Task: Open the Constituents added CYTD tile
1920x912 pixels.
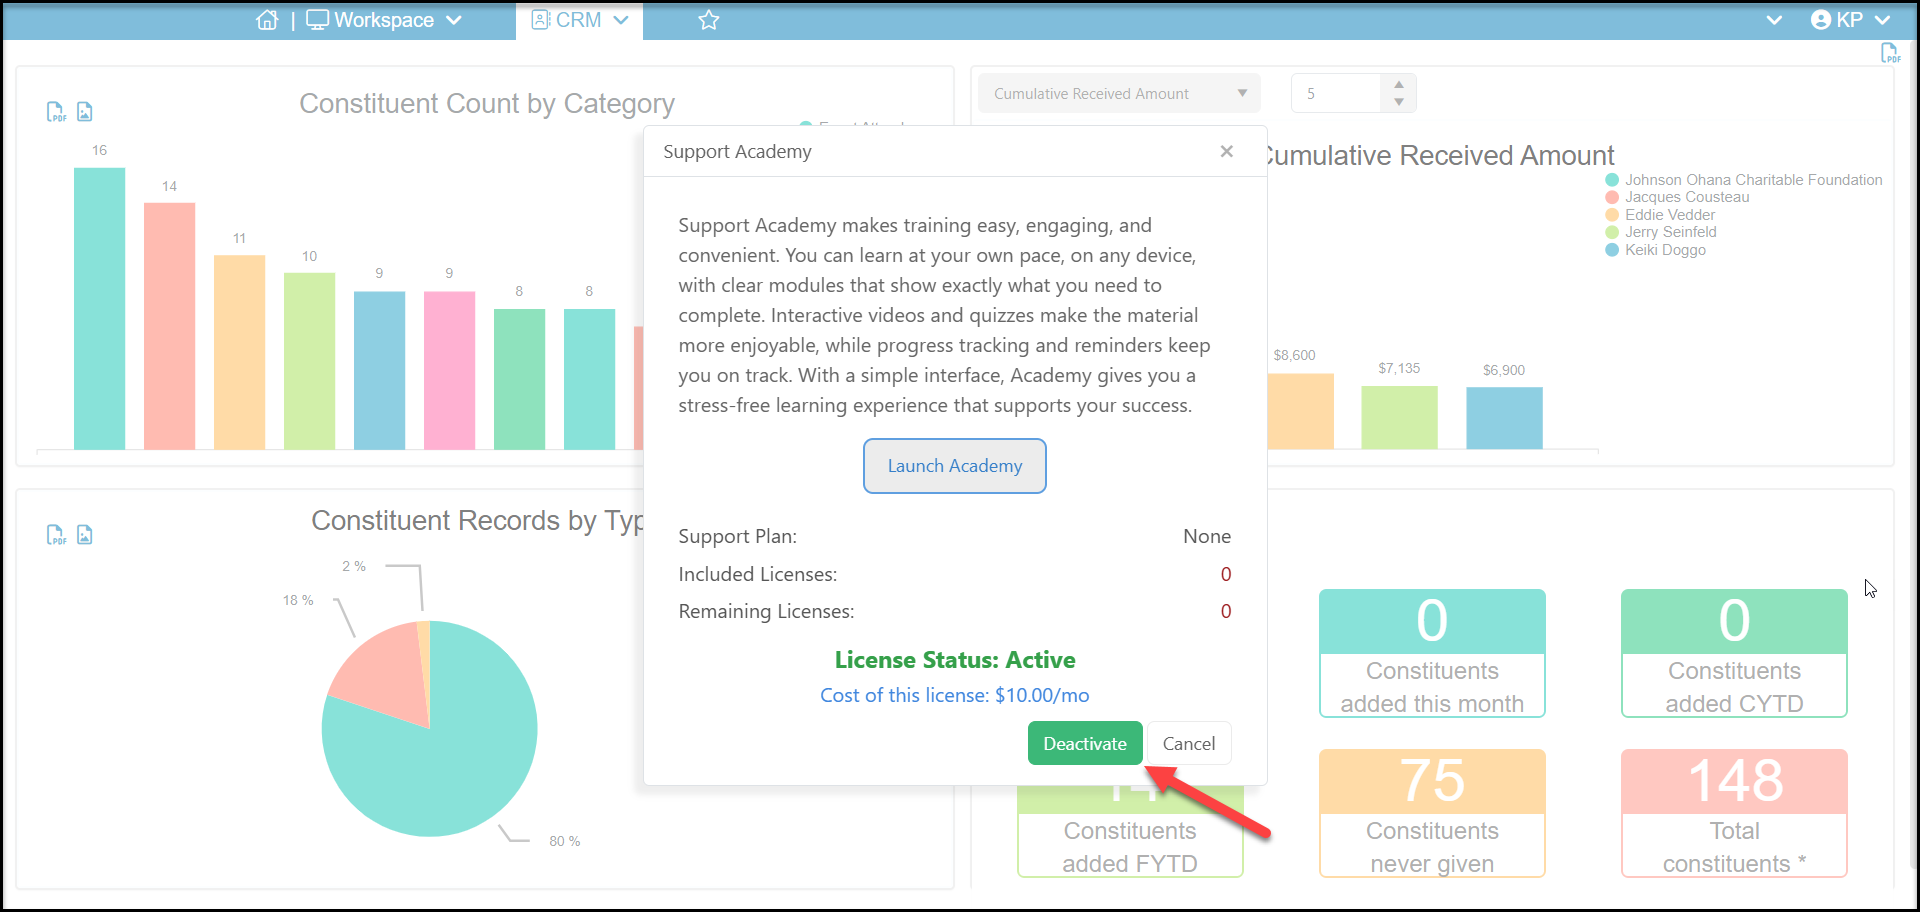Action: pyautogui.click(x=1734, y=653)
